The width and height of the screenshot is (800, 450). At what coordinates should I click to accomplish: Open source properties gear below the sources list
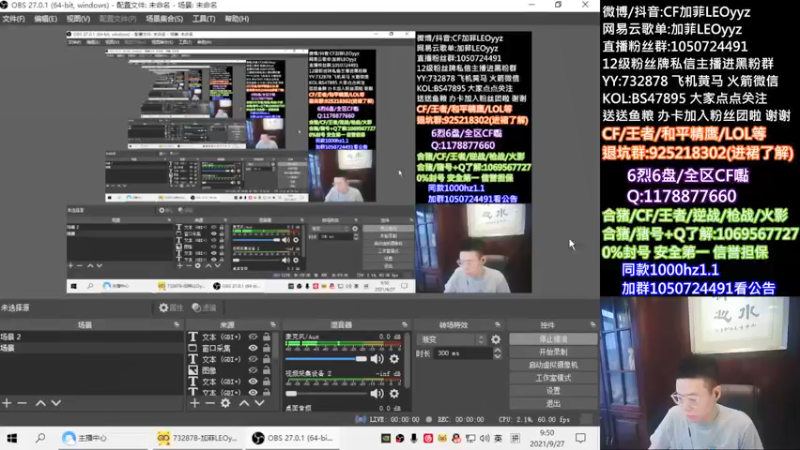226,403
